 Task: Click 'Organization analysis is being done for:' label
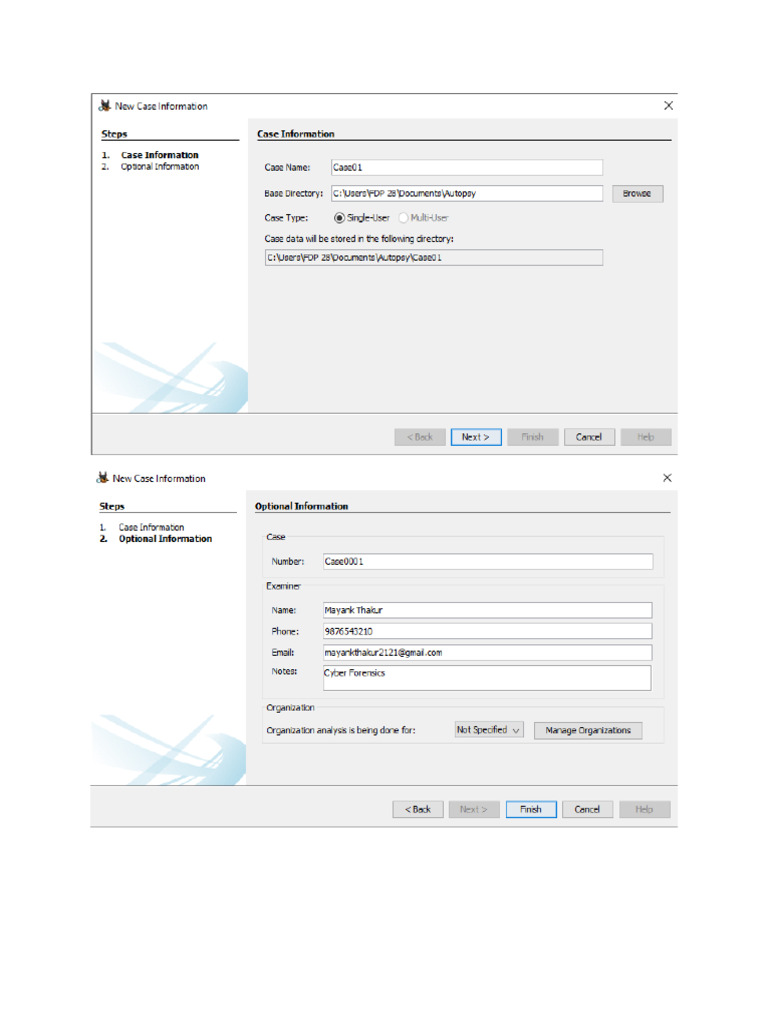341,730
